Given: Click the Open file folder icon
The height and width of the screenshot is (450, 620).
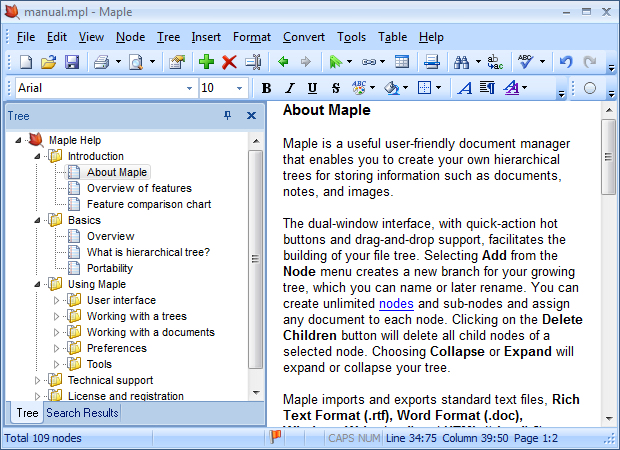Looking at the screenshot, I should click(49, 62).
